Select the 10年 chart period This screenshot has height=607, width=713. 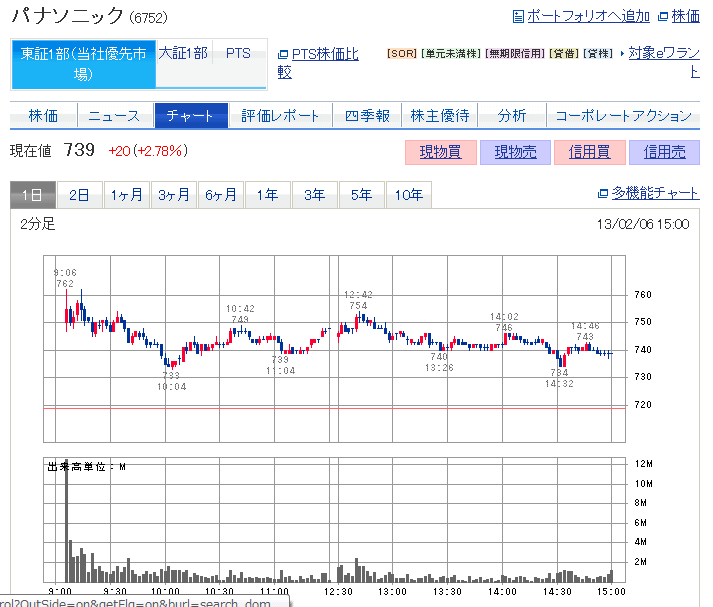pos(408,195)
